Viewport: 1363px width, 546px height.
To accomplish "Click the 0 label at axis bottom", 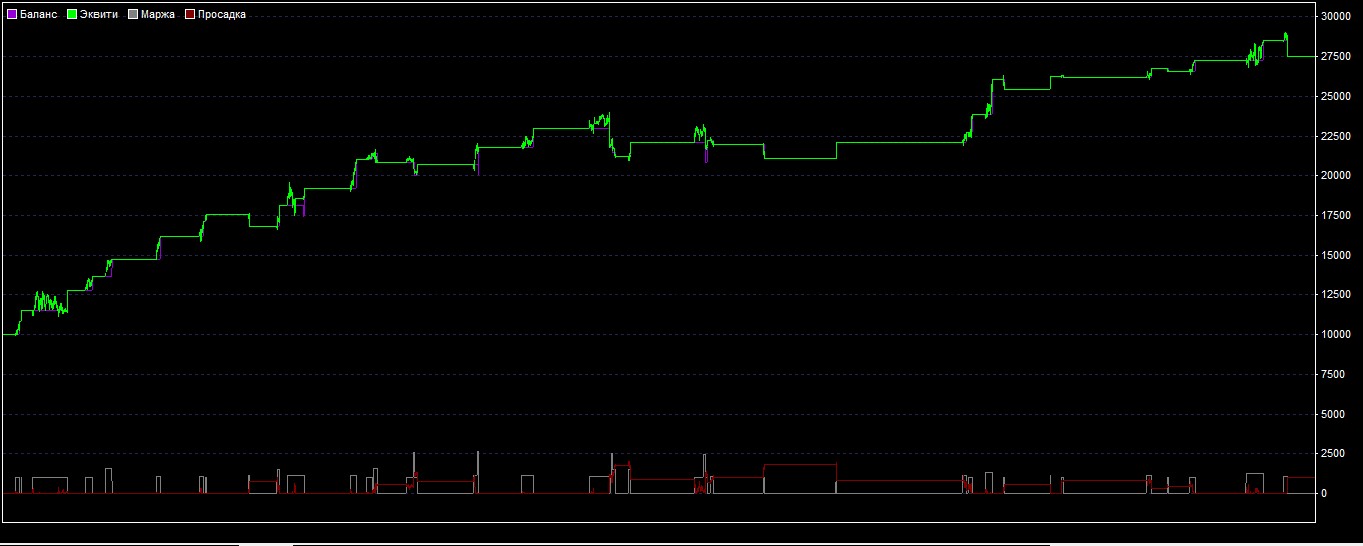I will point(1324,494).
